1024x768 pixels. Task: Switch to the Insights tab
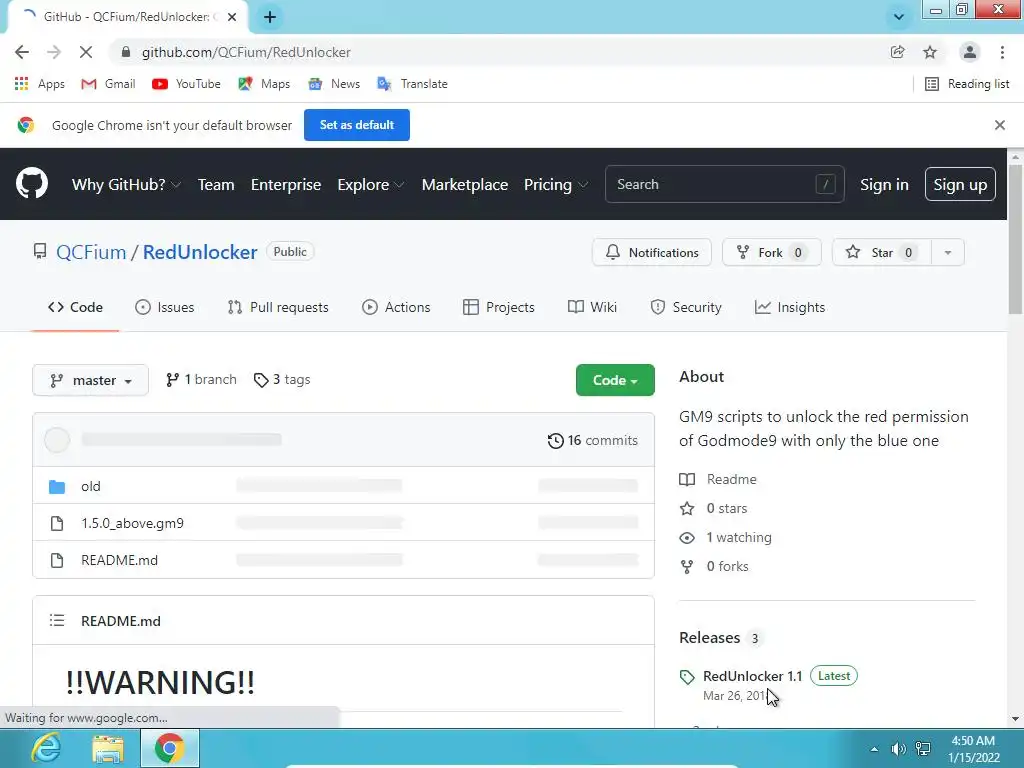click(x=790, y=307)
